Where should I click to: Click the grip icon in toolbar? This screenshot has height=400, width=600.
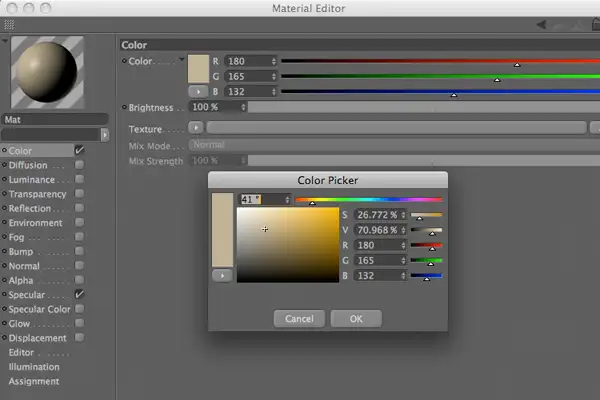click(x=9, y=25)
